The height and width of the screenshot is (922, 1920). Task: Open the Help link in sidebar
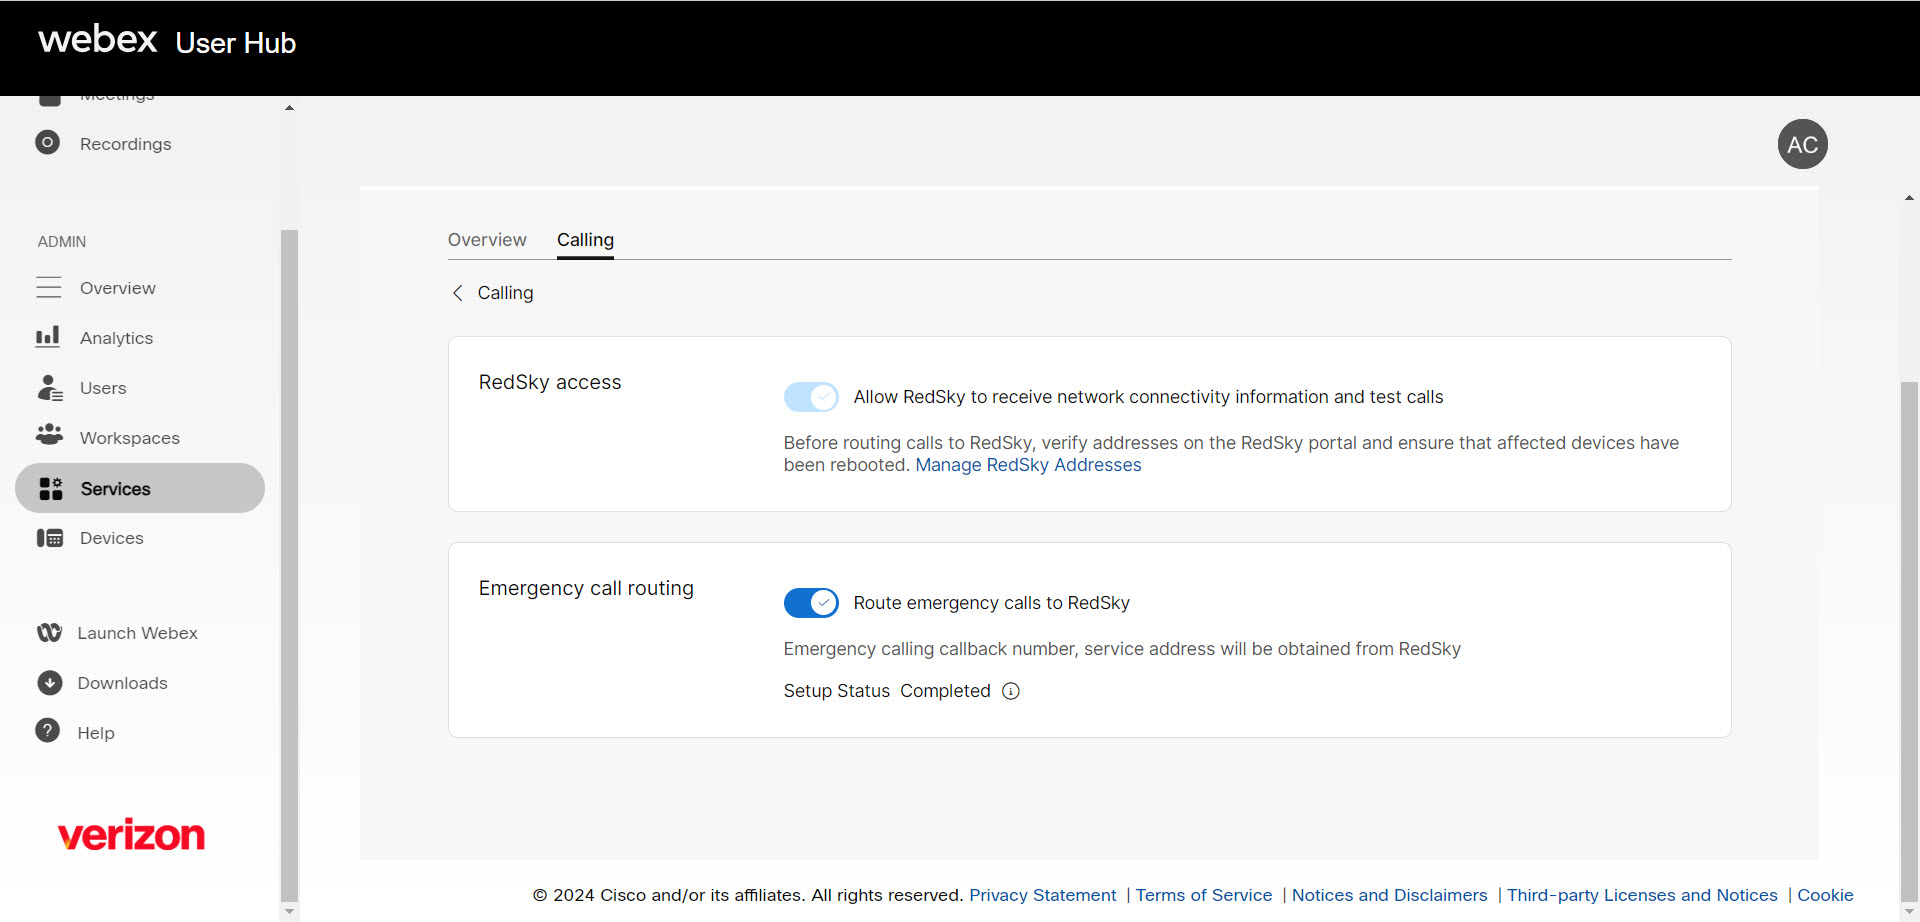pyautogui.click(x=96, y=733)
